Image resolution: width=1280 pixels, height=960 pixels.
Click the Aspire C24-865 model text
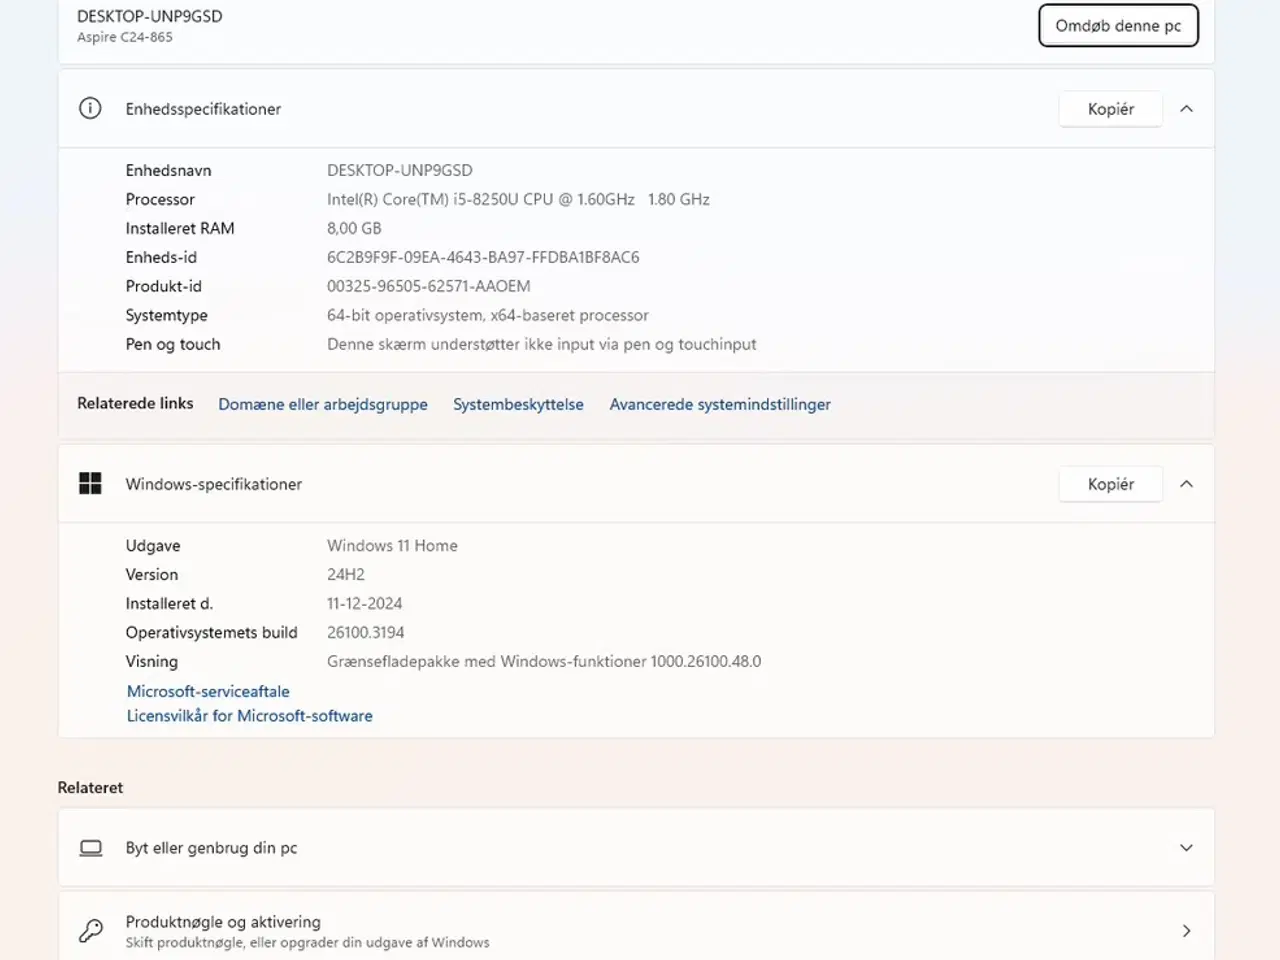(125, 37)
